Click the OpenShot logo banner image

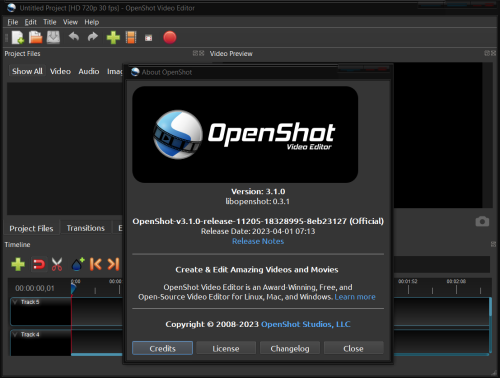pyautogui.click(x=245, y=134)
